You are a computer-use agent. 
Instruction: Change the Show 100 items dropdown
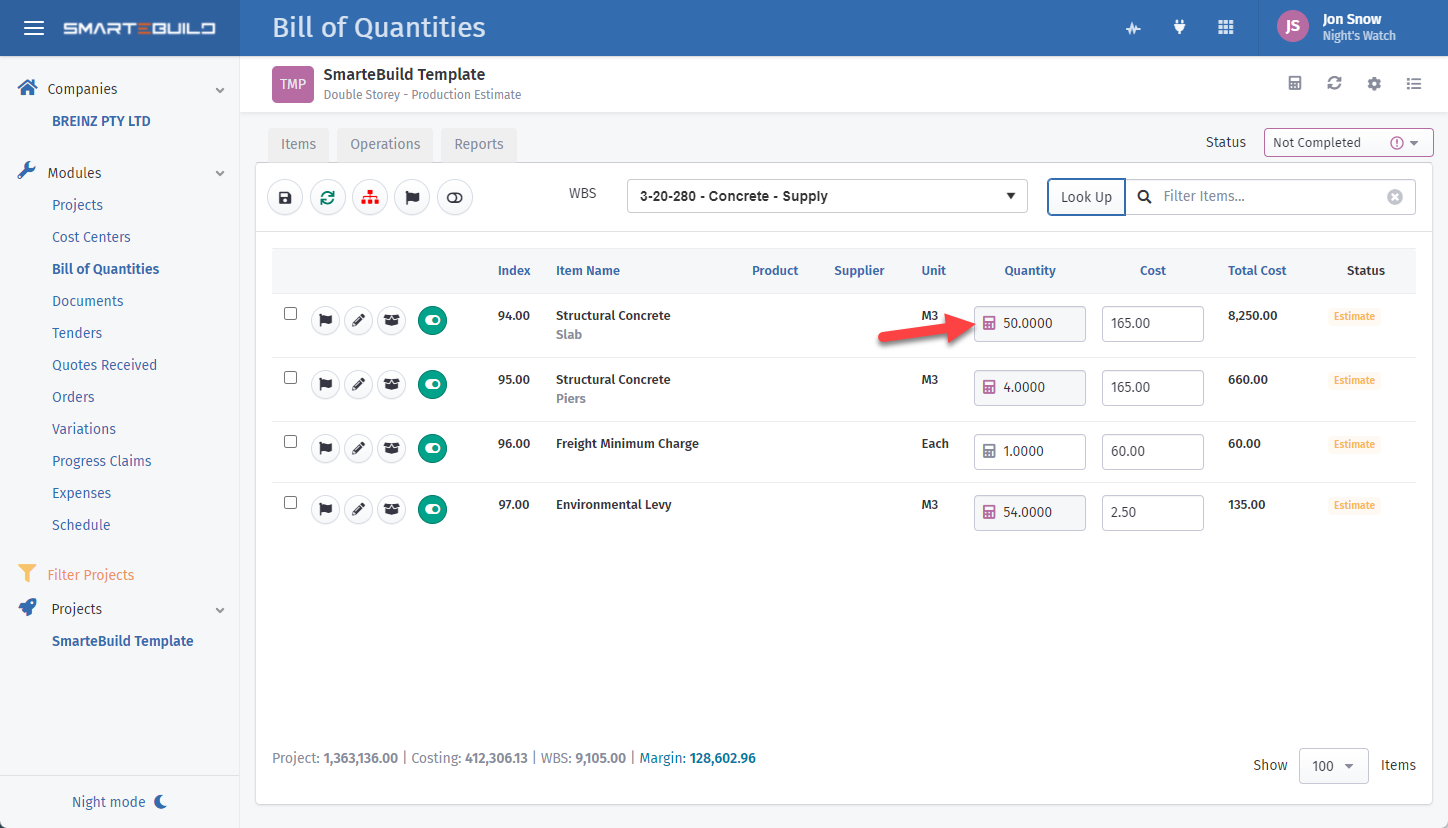(1333, 766)
